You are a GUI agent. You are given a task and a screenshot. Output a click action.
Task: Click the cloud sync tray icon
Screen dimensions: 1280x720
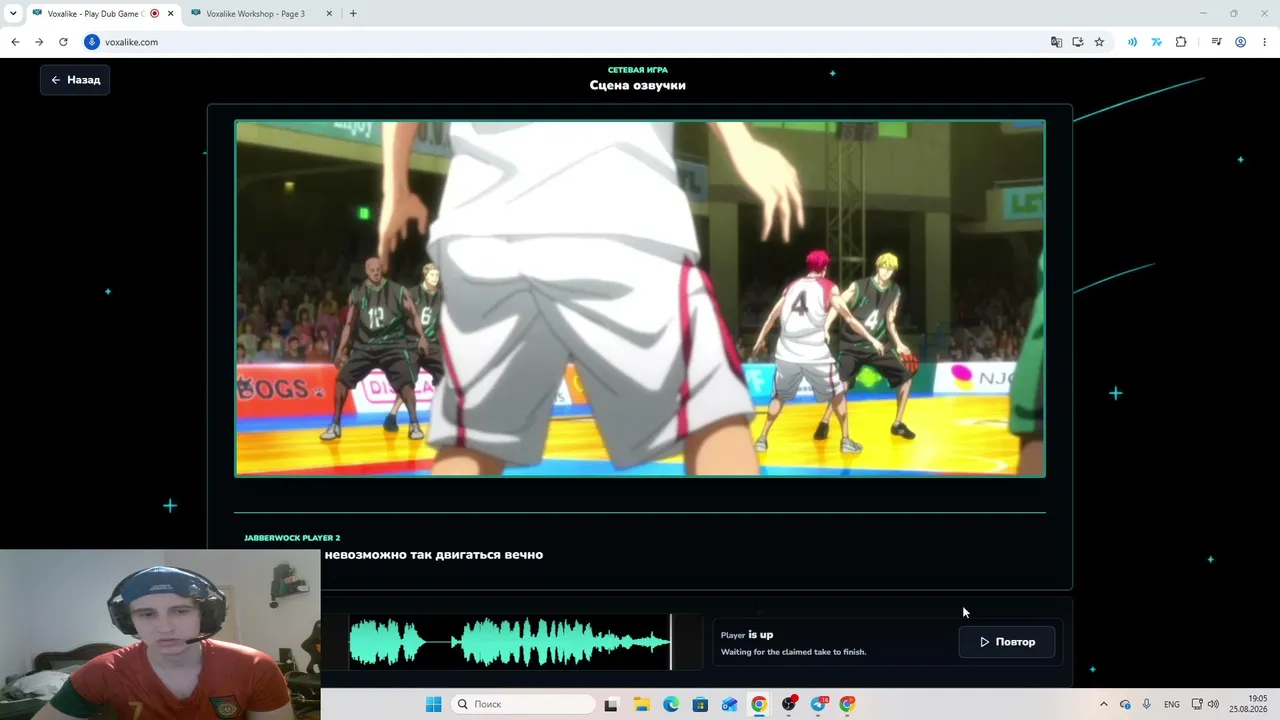(x=1125, y=704)
